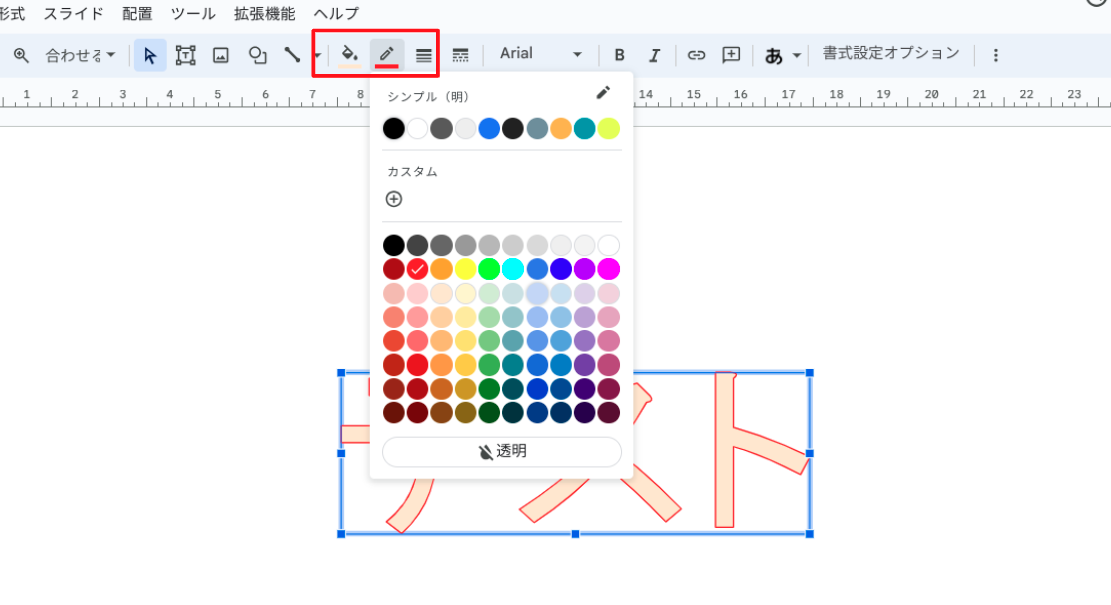This screenshot has width=1111, height=605.
Task: Click the horizontal ruler at mark 17
Action: [789, 94]
